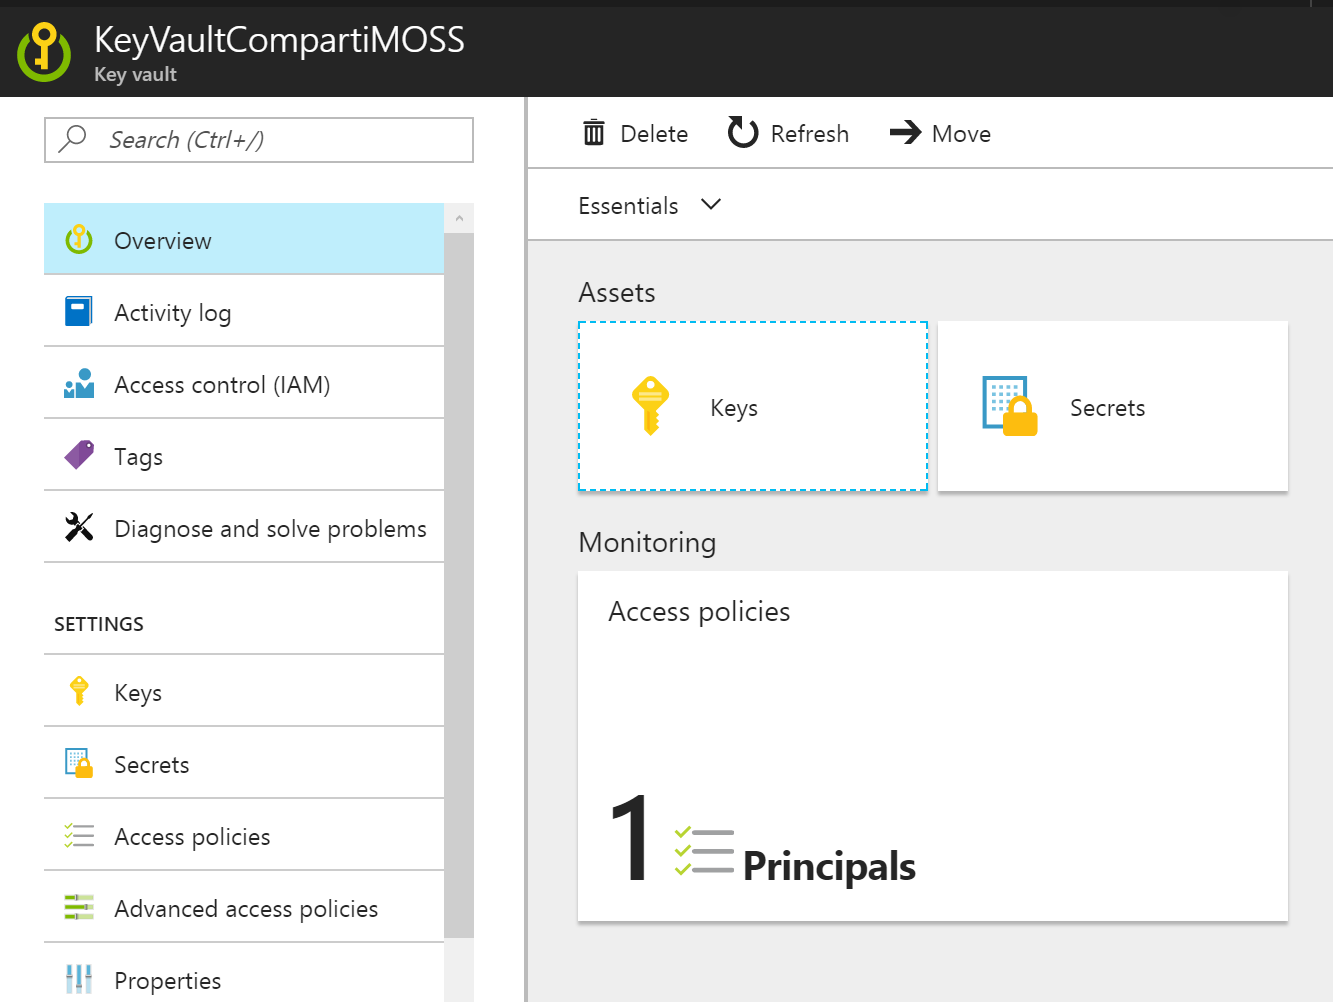Viewport: 1333px width, 1002px height.
Task: Open Access policies in the sidebar
Action: pos(192,837)
